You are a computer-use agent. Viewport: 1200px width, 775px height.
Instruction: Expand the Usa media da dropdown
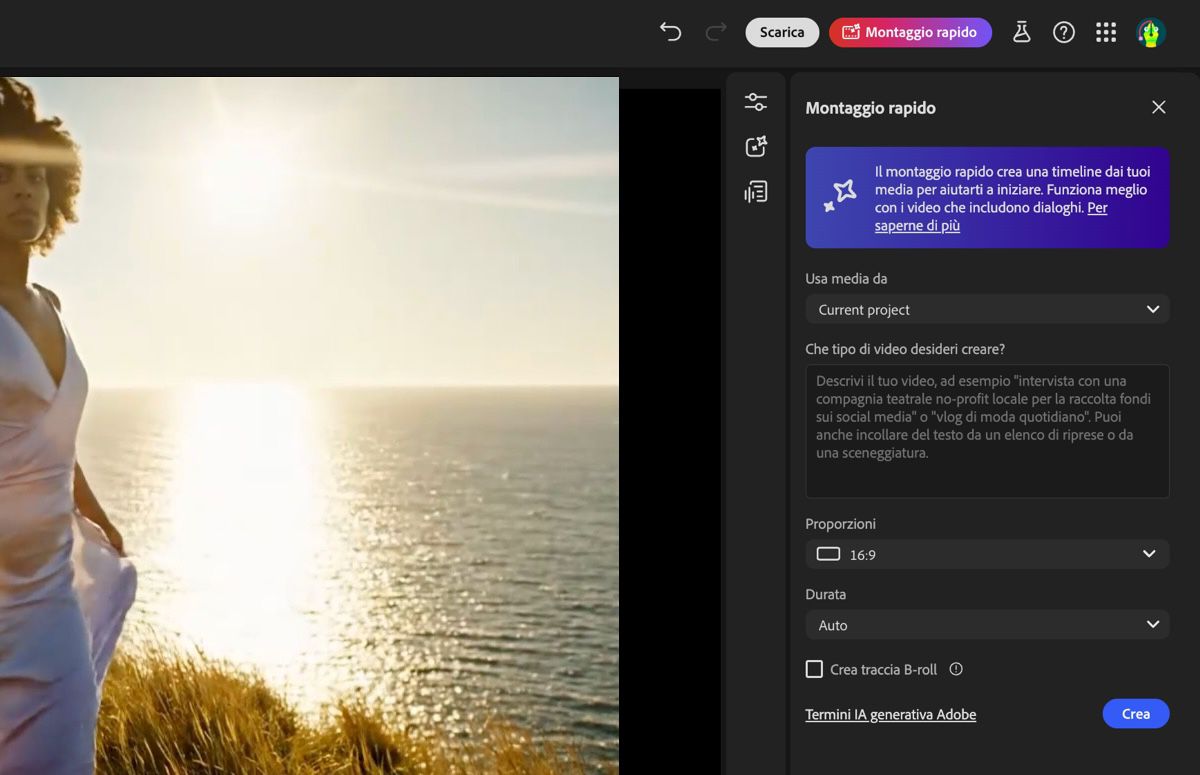[987, 309]
